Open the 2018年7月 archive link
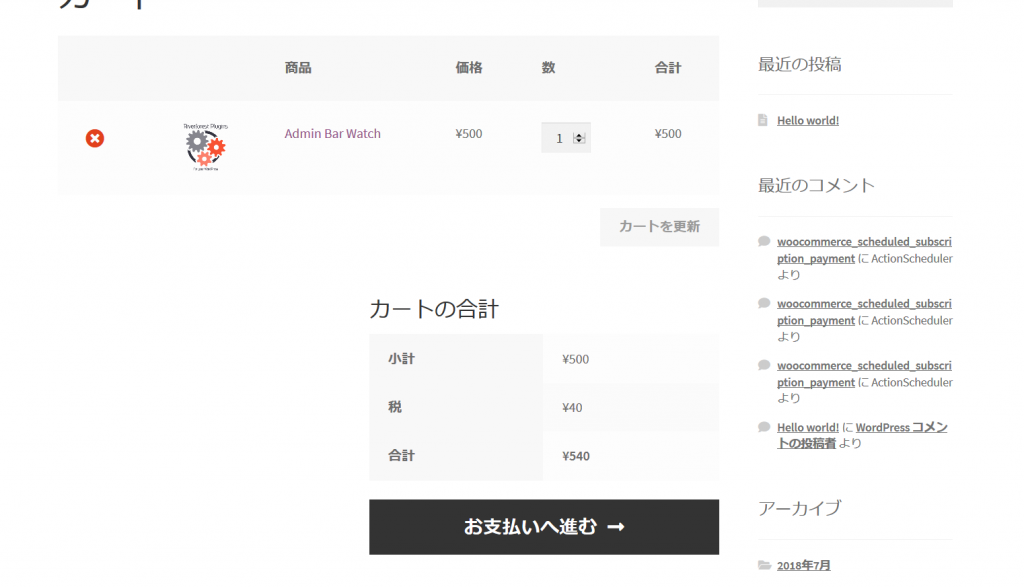Screen dimensions: 1024x587 click(x=804, y=565)
